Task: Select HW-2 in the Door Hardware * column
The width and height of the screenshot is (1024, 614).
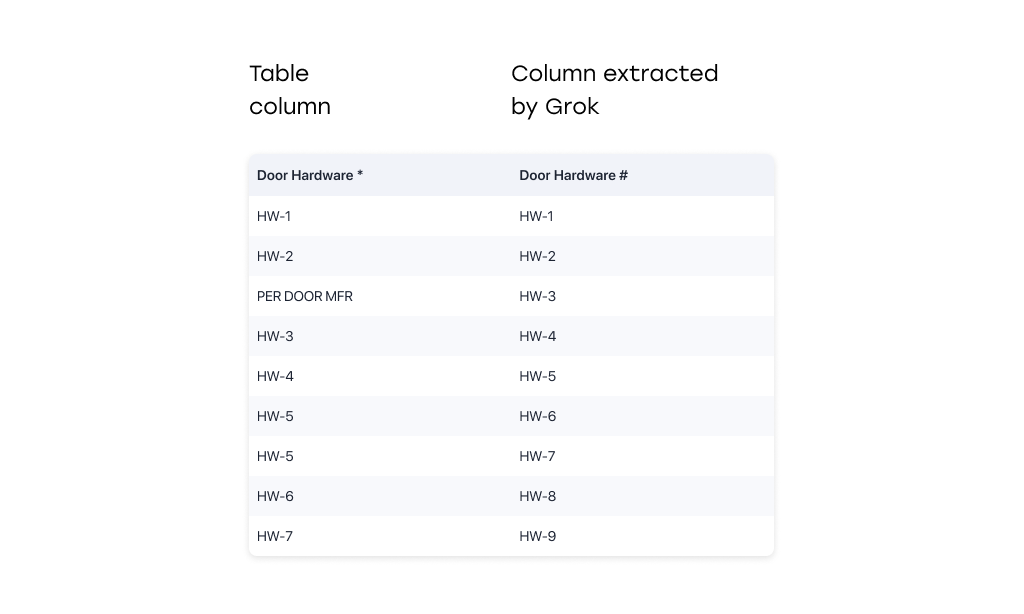Action: pos(275,256)
